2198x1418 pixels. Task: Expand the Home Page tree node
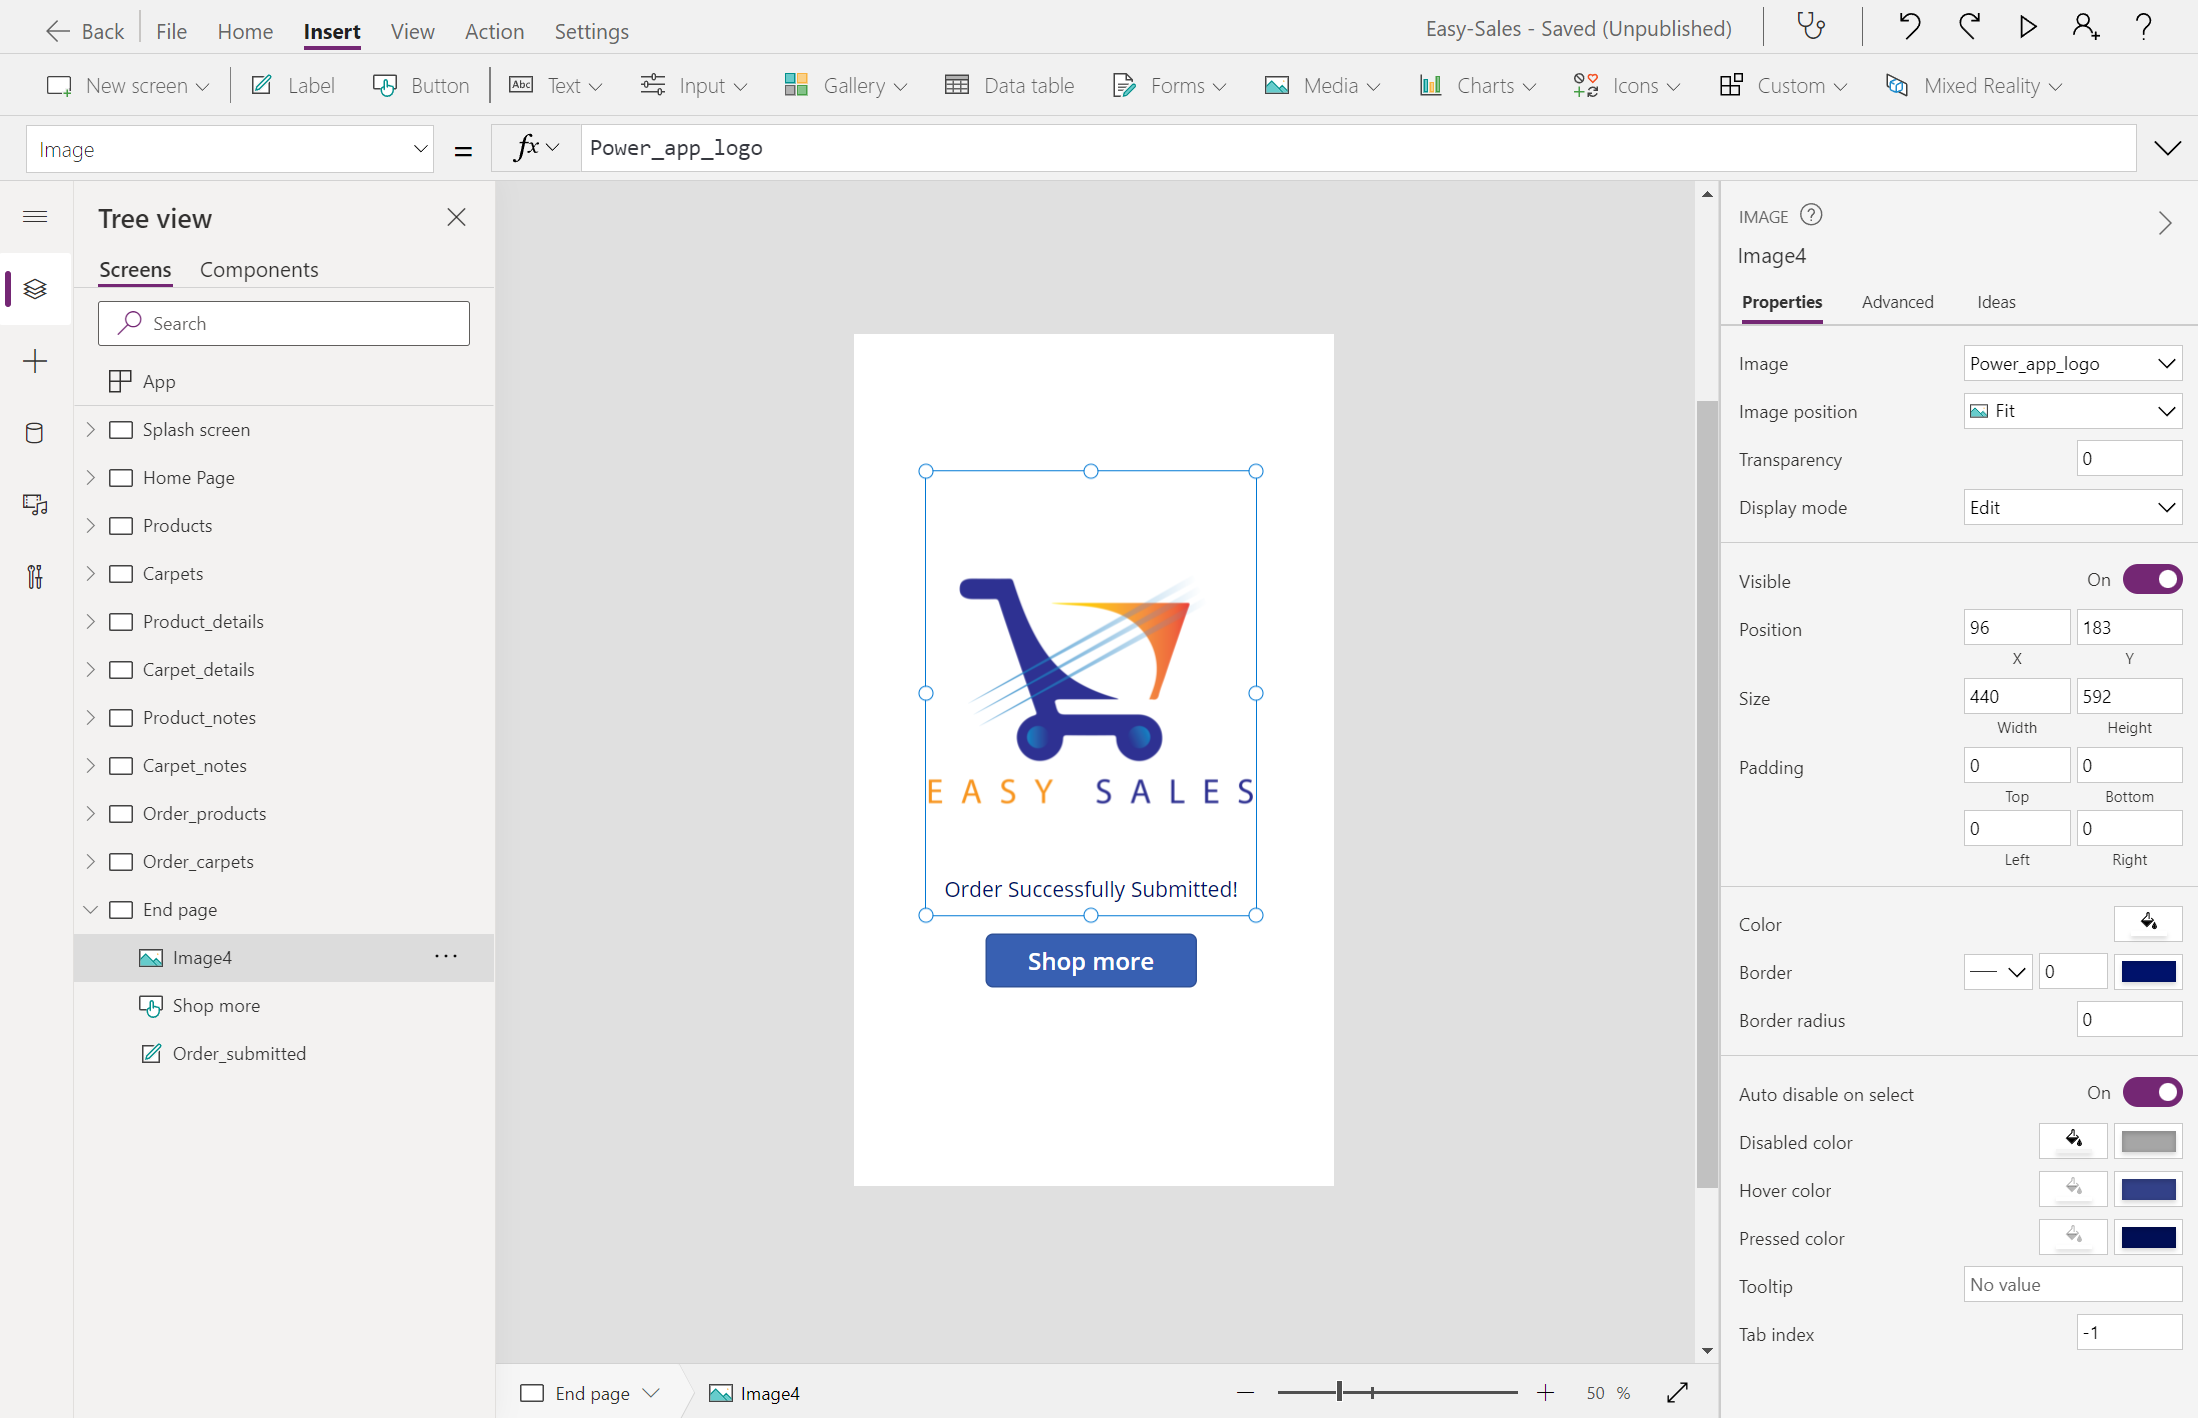91,478
